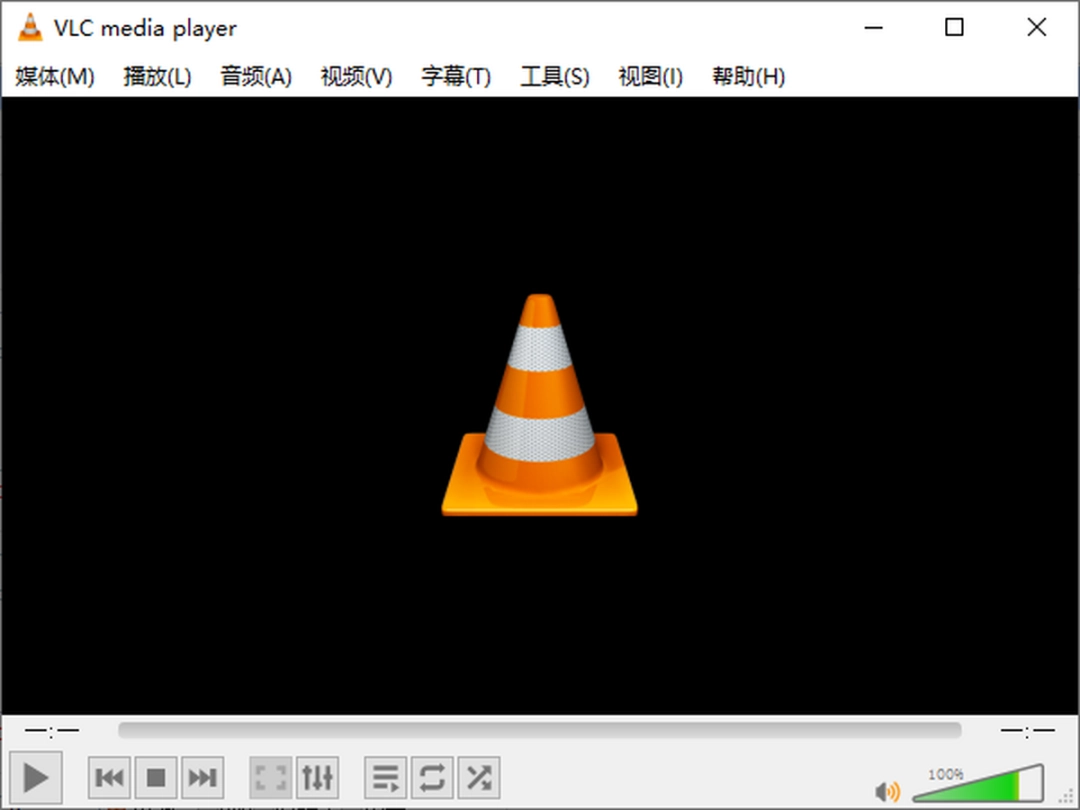
Task: Open the 字幕(T) menu
Action: pyautogui.click(x=455, y=76)
